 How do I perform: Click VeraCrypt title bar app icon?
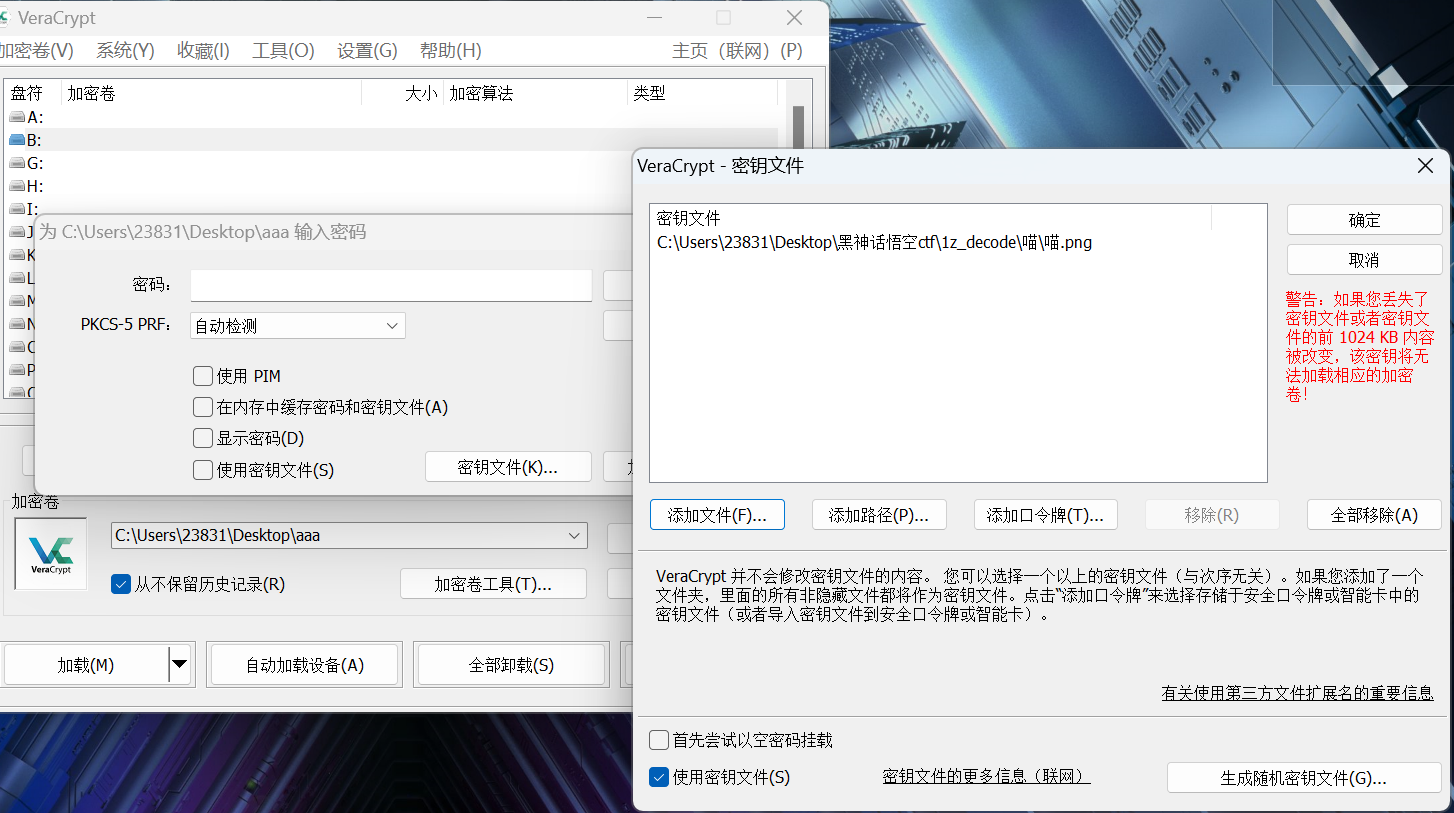(x=4, y=18)
